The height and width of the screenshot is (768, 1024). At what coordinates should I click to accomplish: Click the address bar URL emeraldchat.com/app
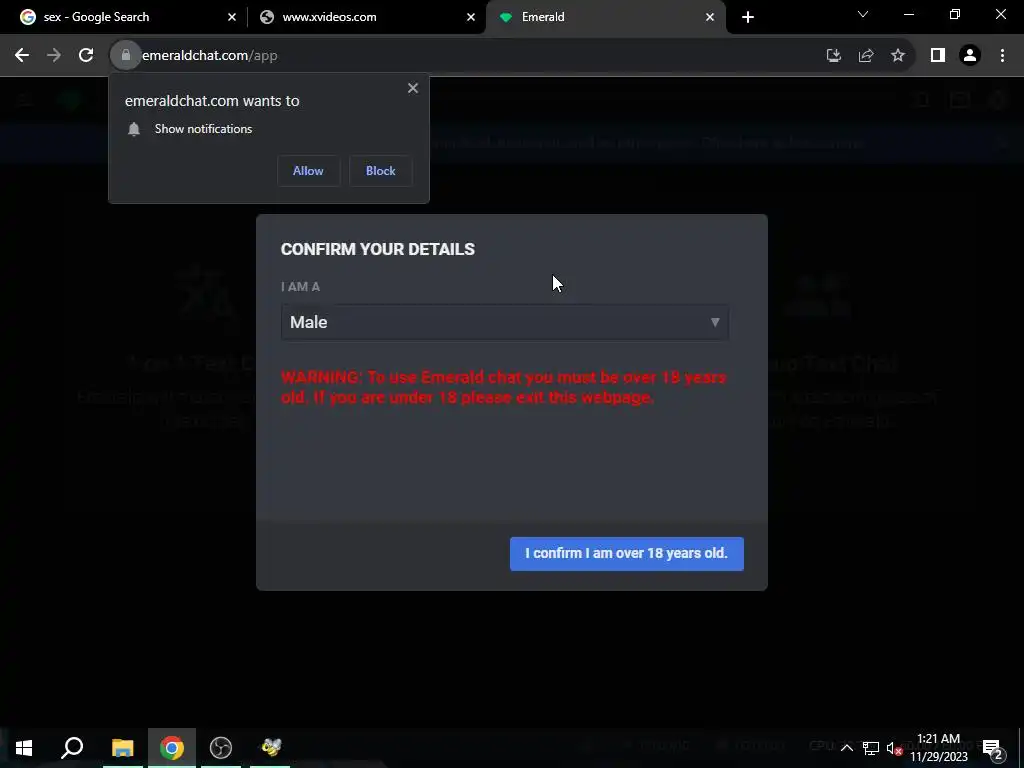[210, 56]
